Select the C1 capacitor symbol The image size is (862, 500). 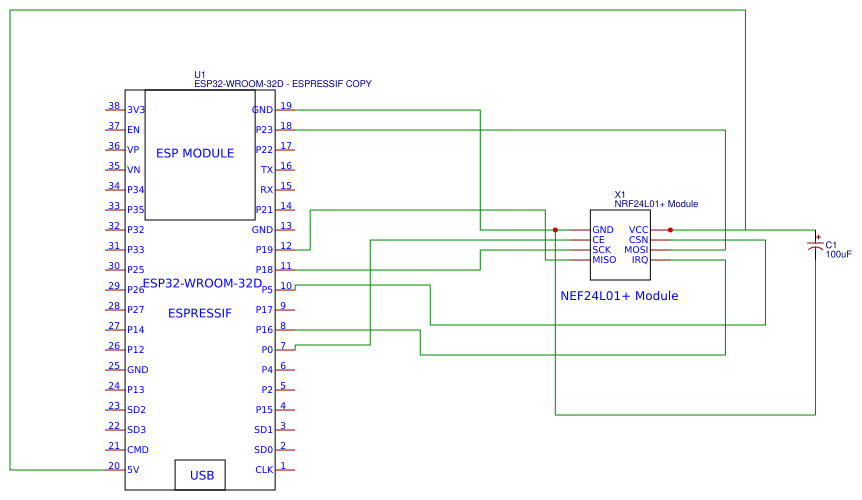815,245
